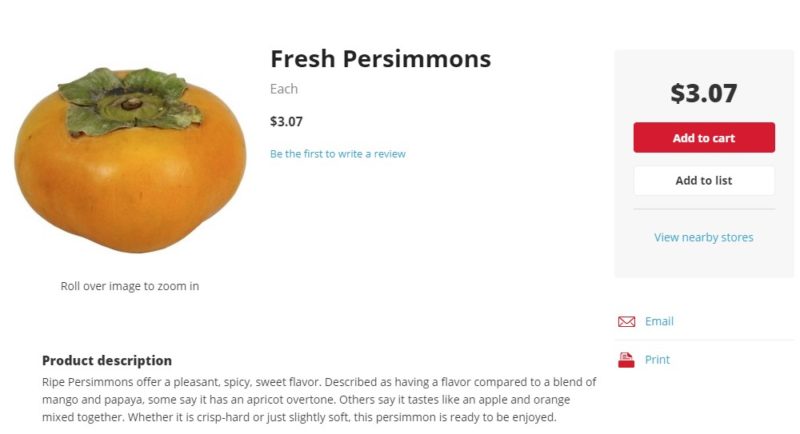Screen dimensions: 800x434
Task: Click the Print text link
Action: coord(657,360)
